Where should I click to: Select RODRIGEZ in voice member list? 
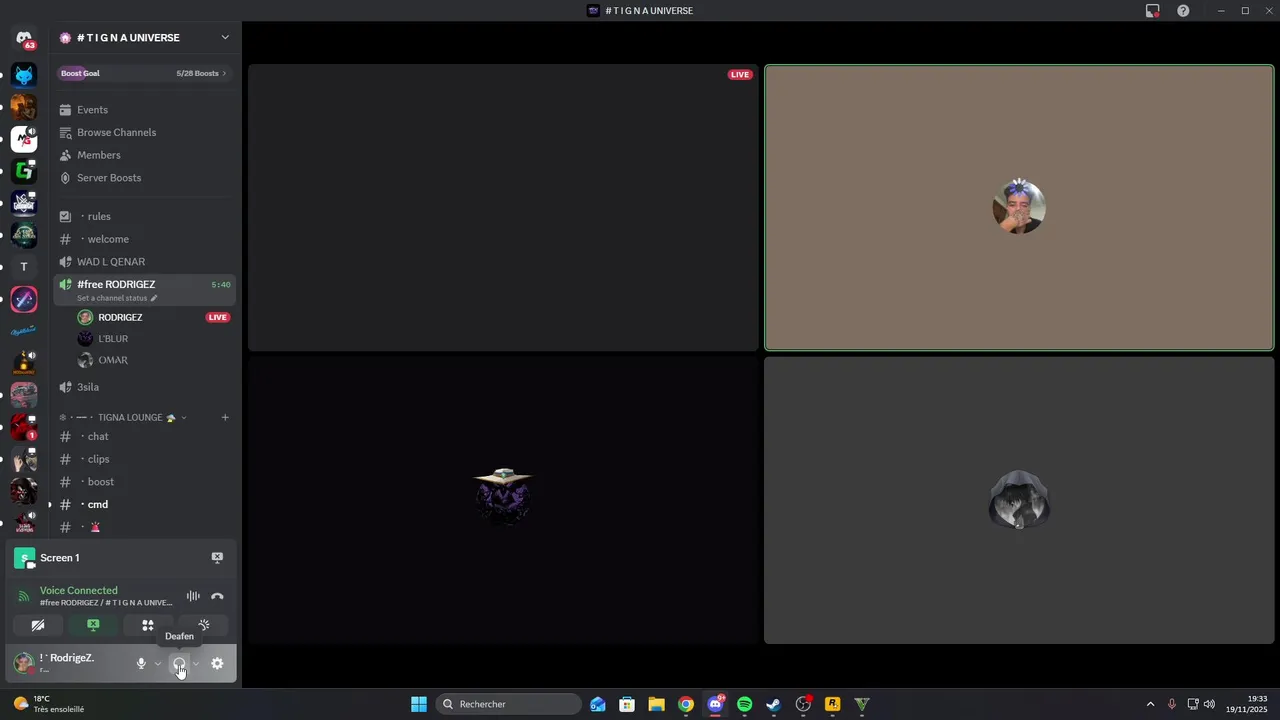153,317
